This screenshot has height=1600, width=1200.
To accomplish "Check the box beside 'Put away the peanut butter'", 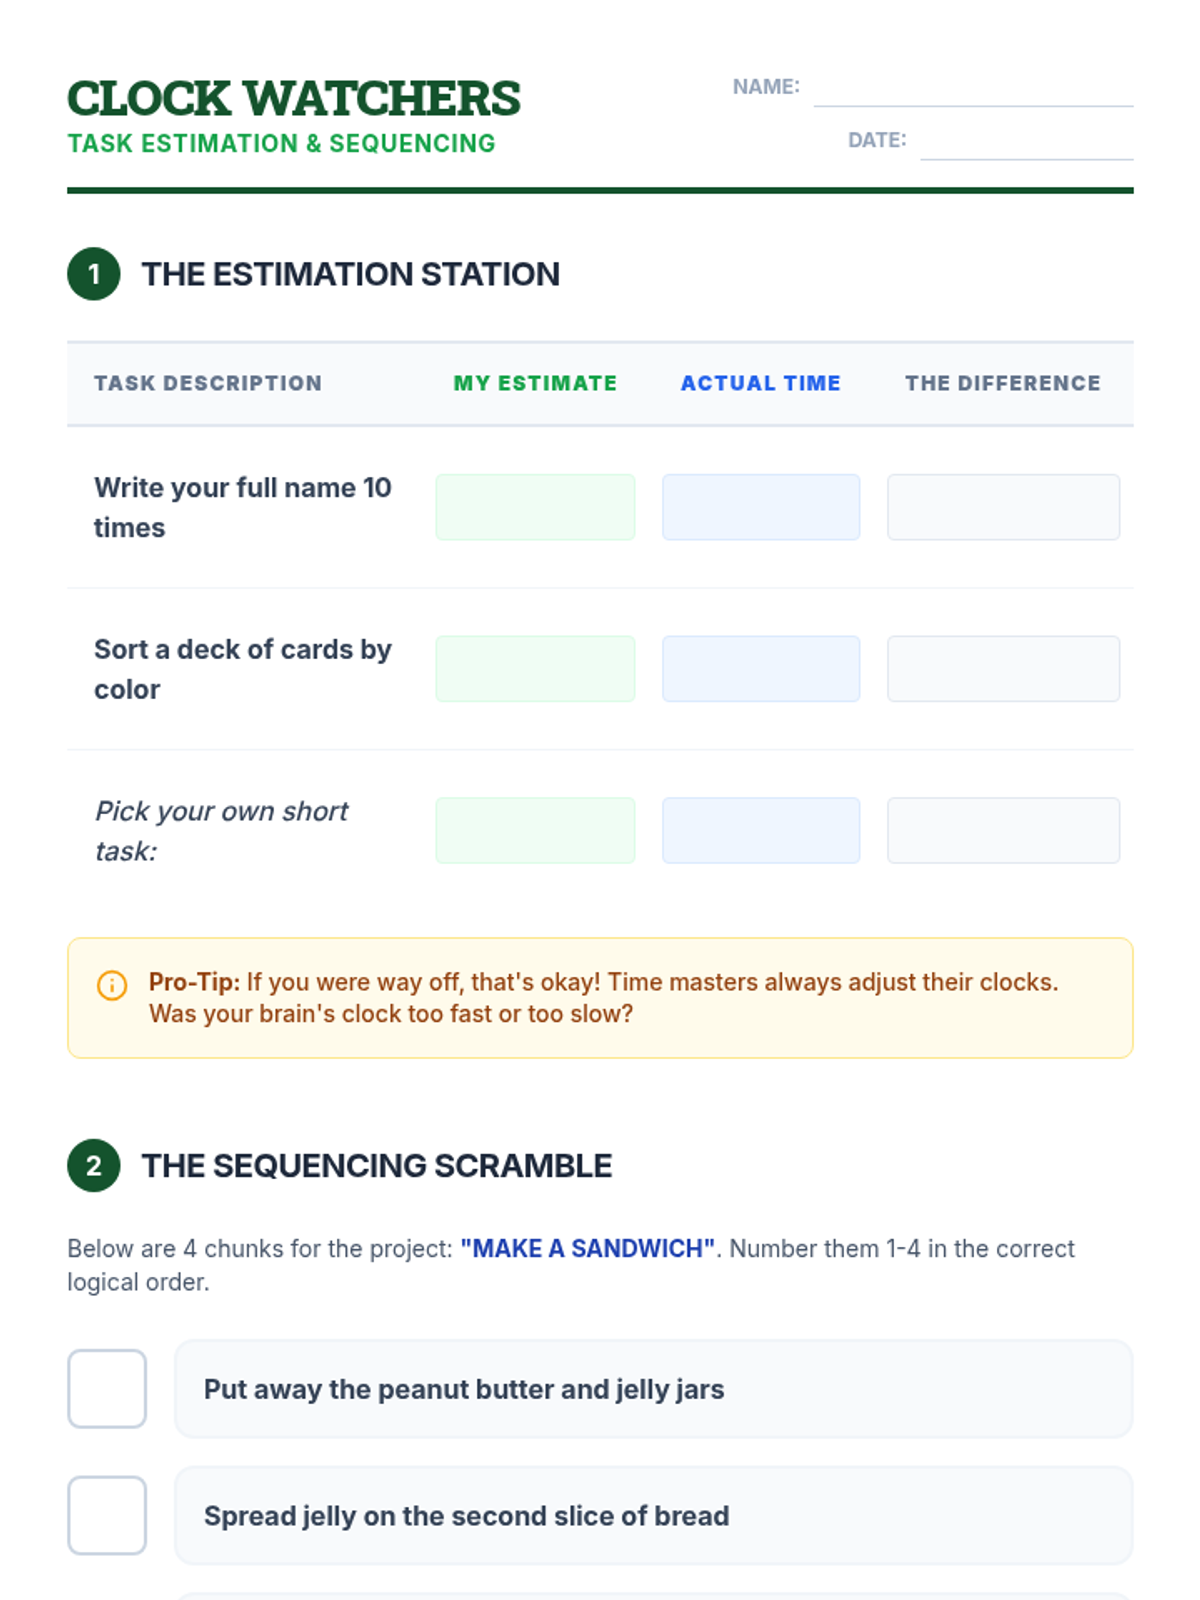I will click(x=107, y=1389).
